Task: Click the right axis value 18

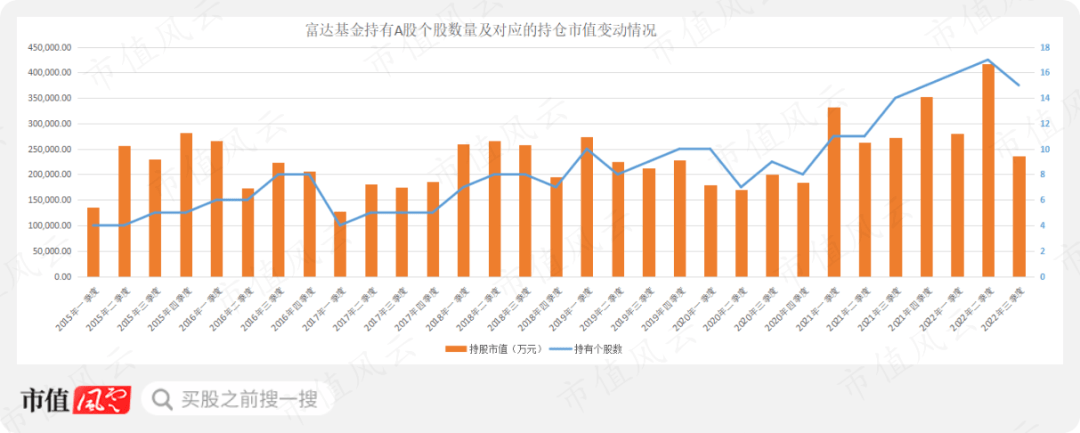Action: (1045, 47)
